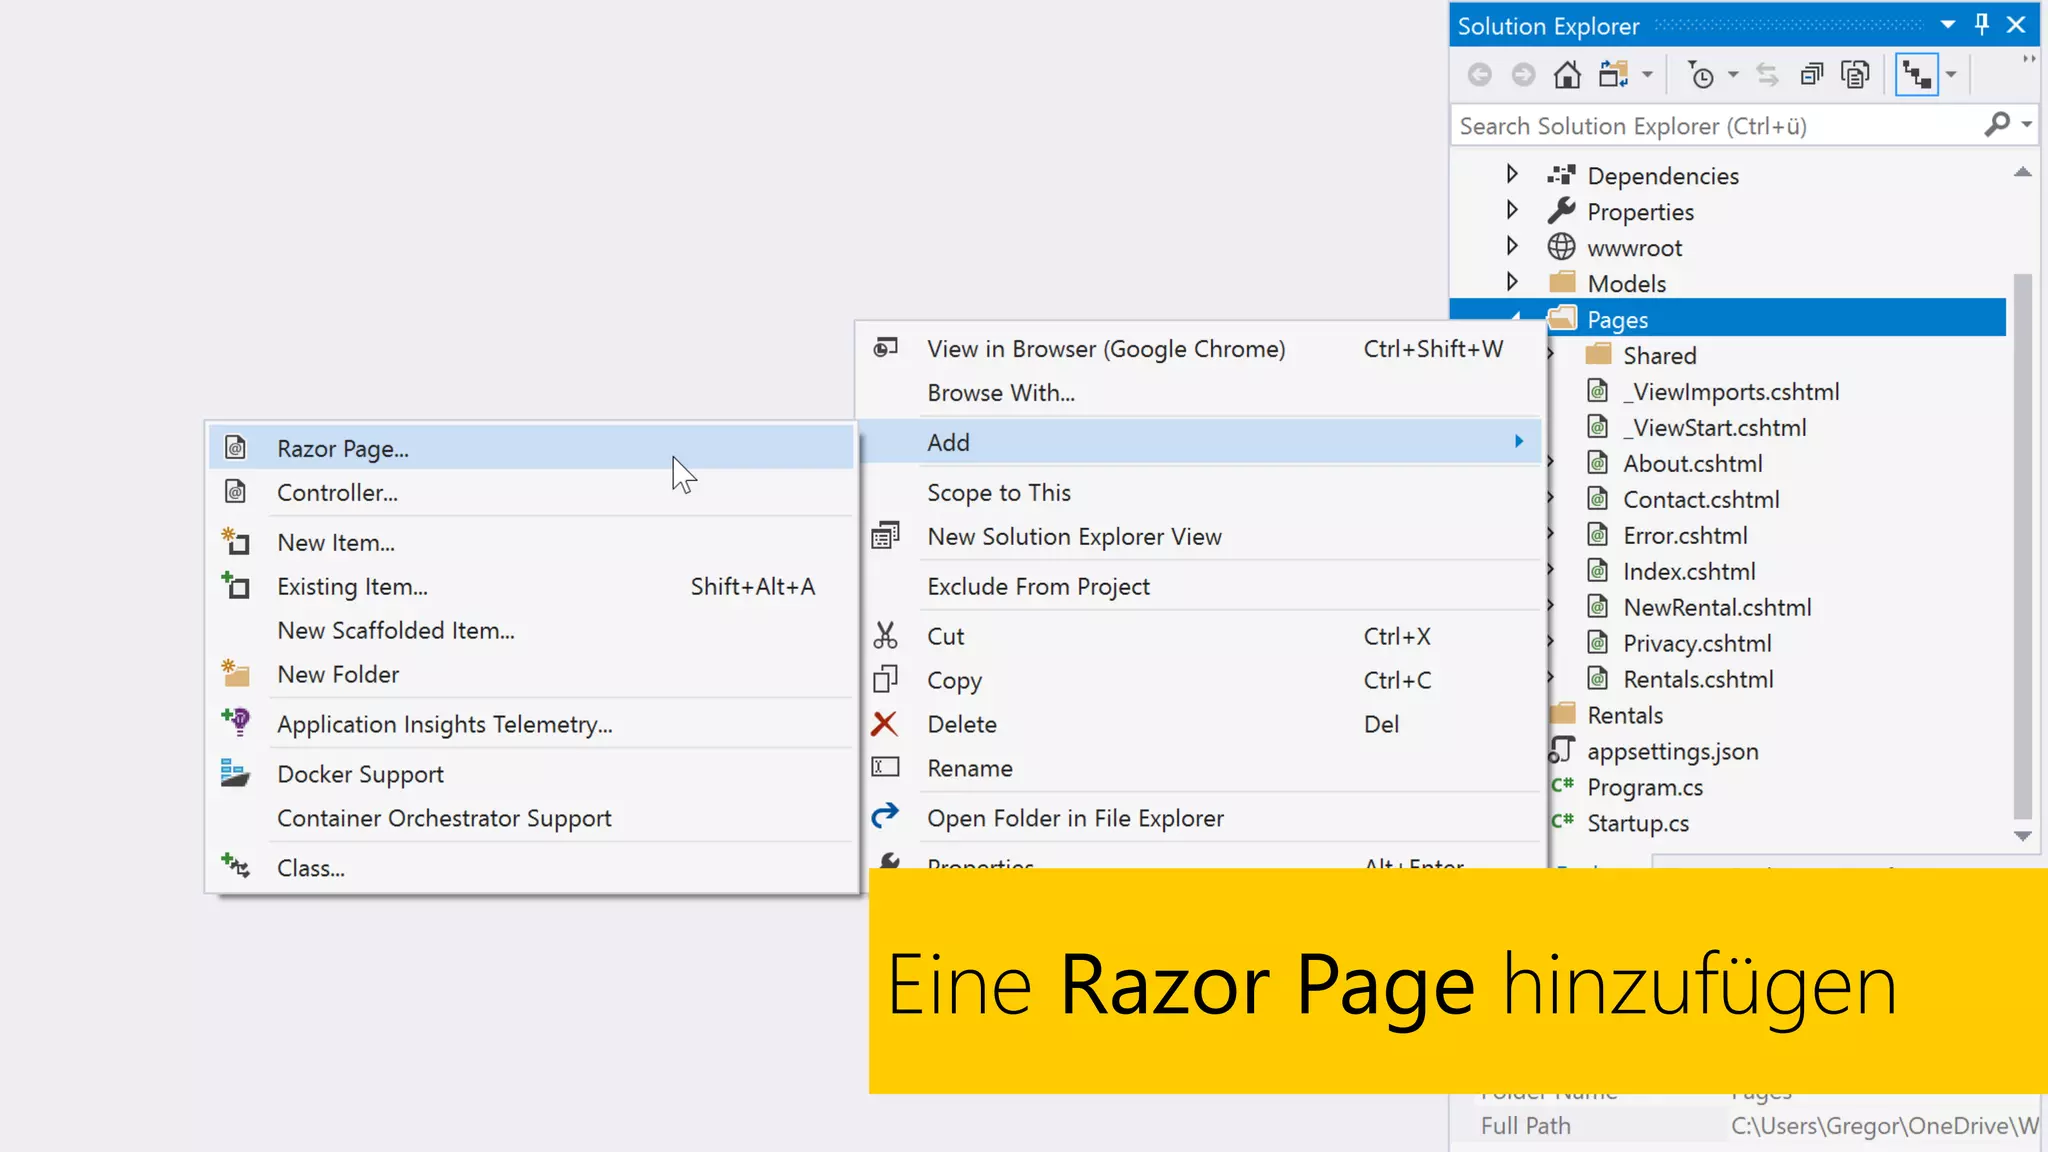
Task: Select Rentals.cshtml file
Action: (1698, 680)
